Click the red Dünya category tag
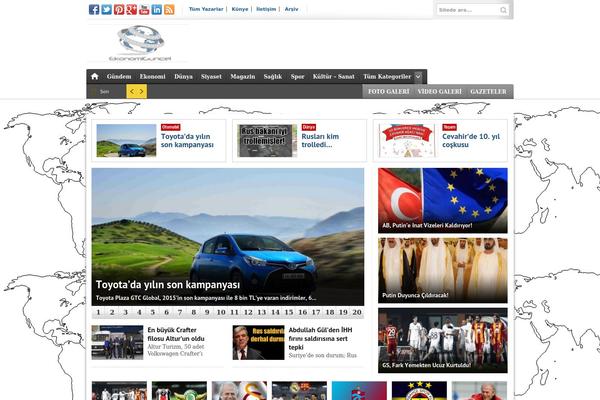The width and height of the screenshot is (600, 400). [x=308, y=127]
